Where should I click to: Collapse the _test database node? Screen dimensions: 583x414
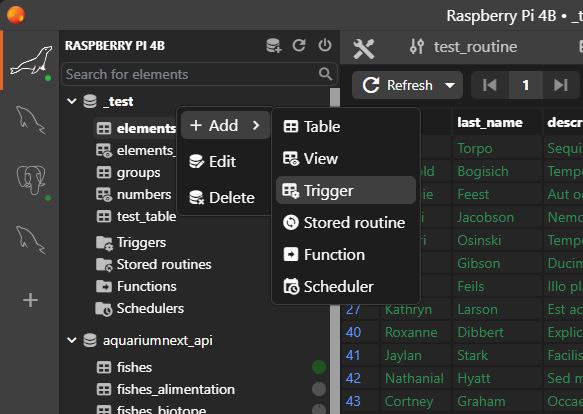pyautogui.click(x=71, y=101)
